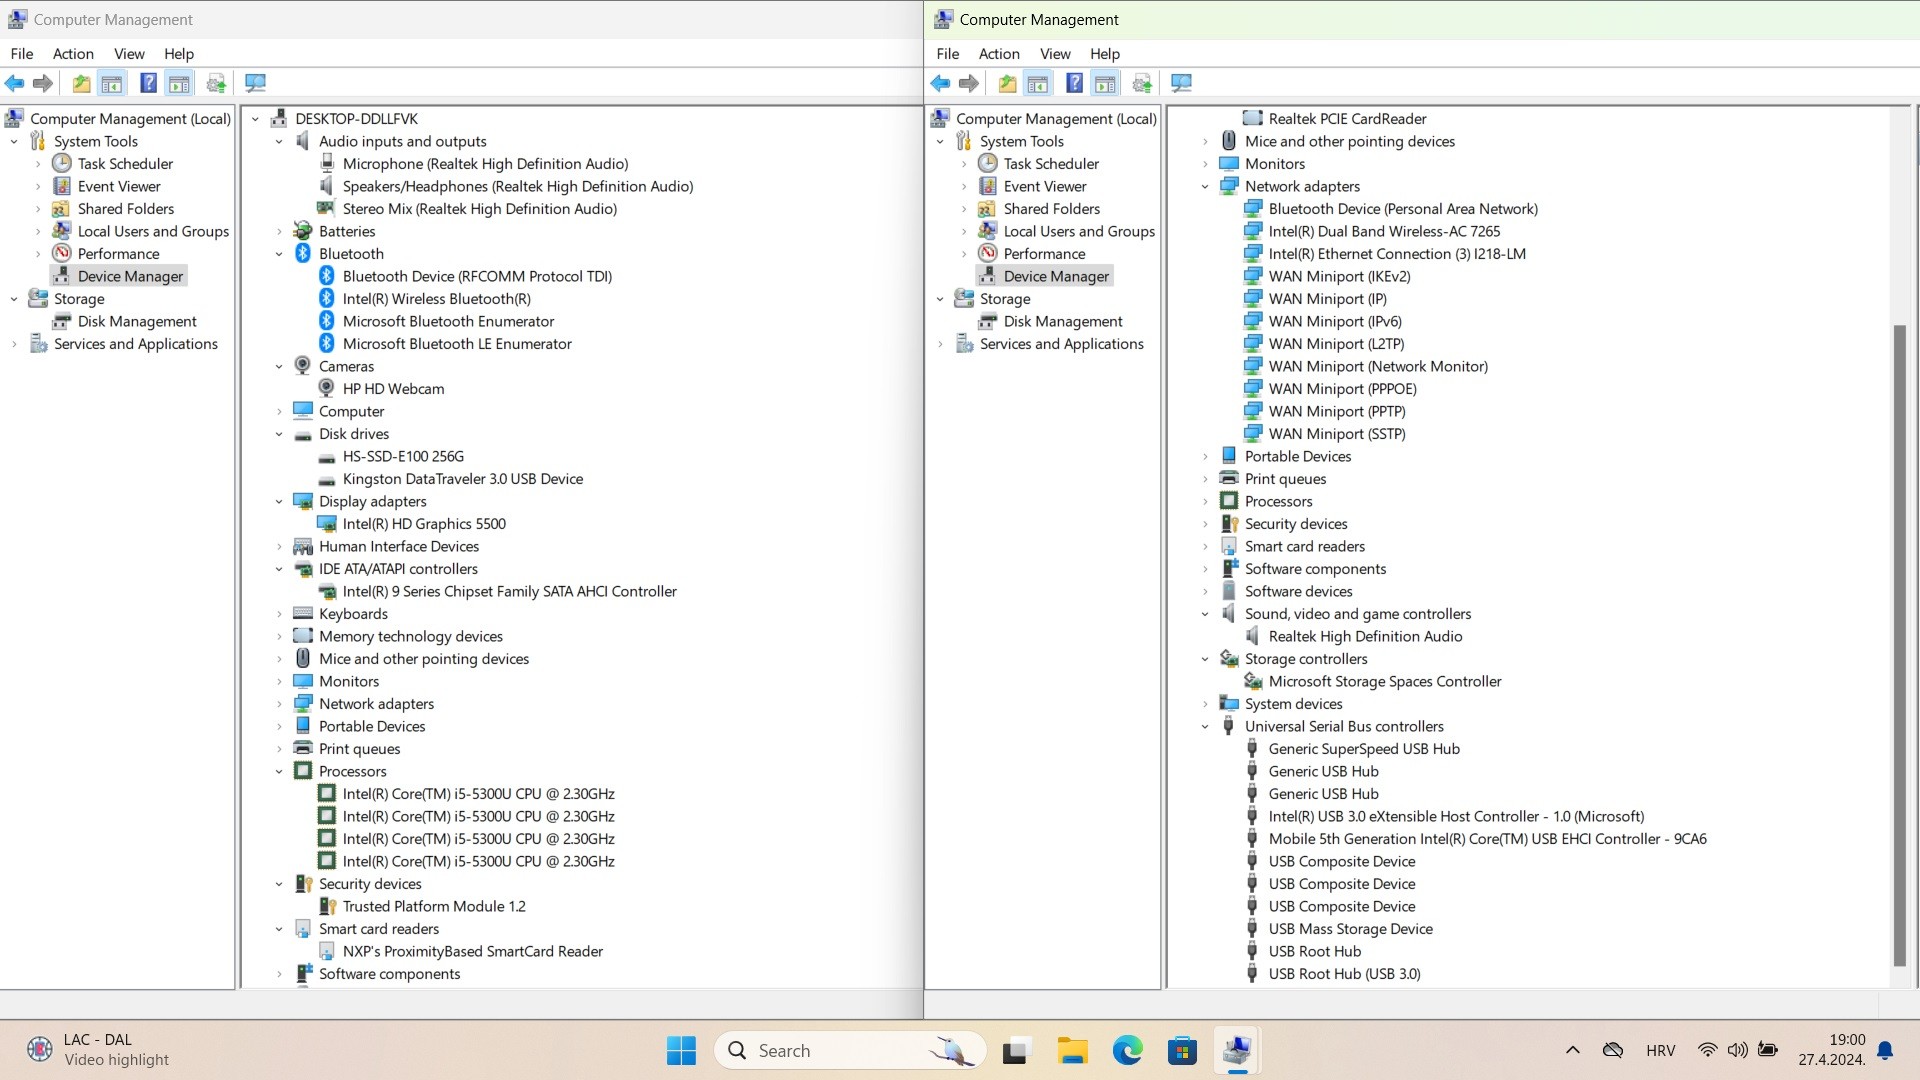Collapse Processors category in left window
The image size is (1920, 1080).
279,772
